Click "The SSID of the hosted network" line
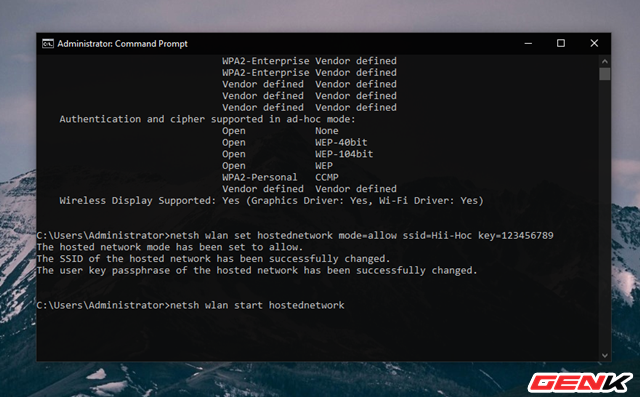Screen dimensions: 640x397 tap(213, 259)
